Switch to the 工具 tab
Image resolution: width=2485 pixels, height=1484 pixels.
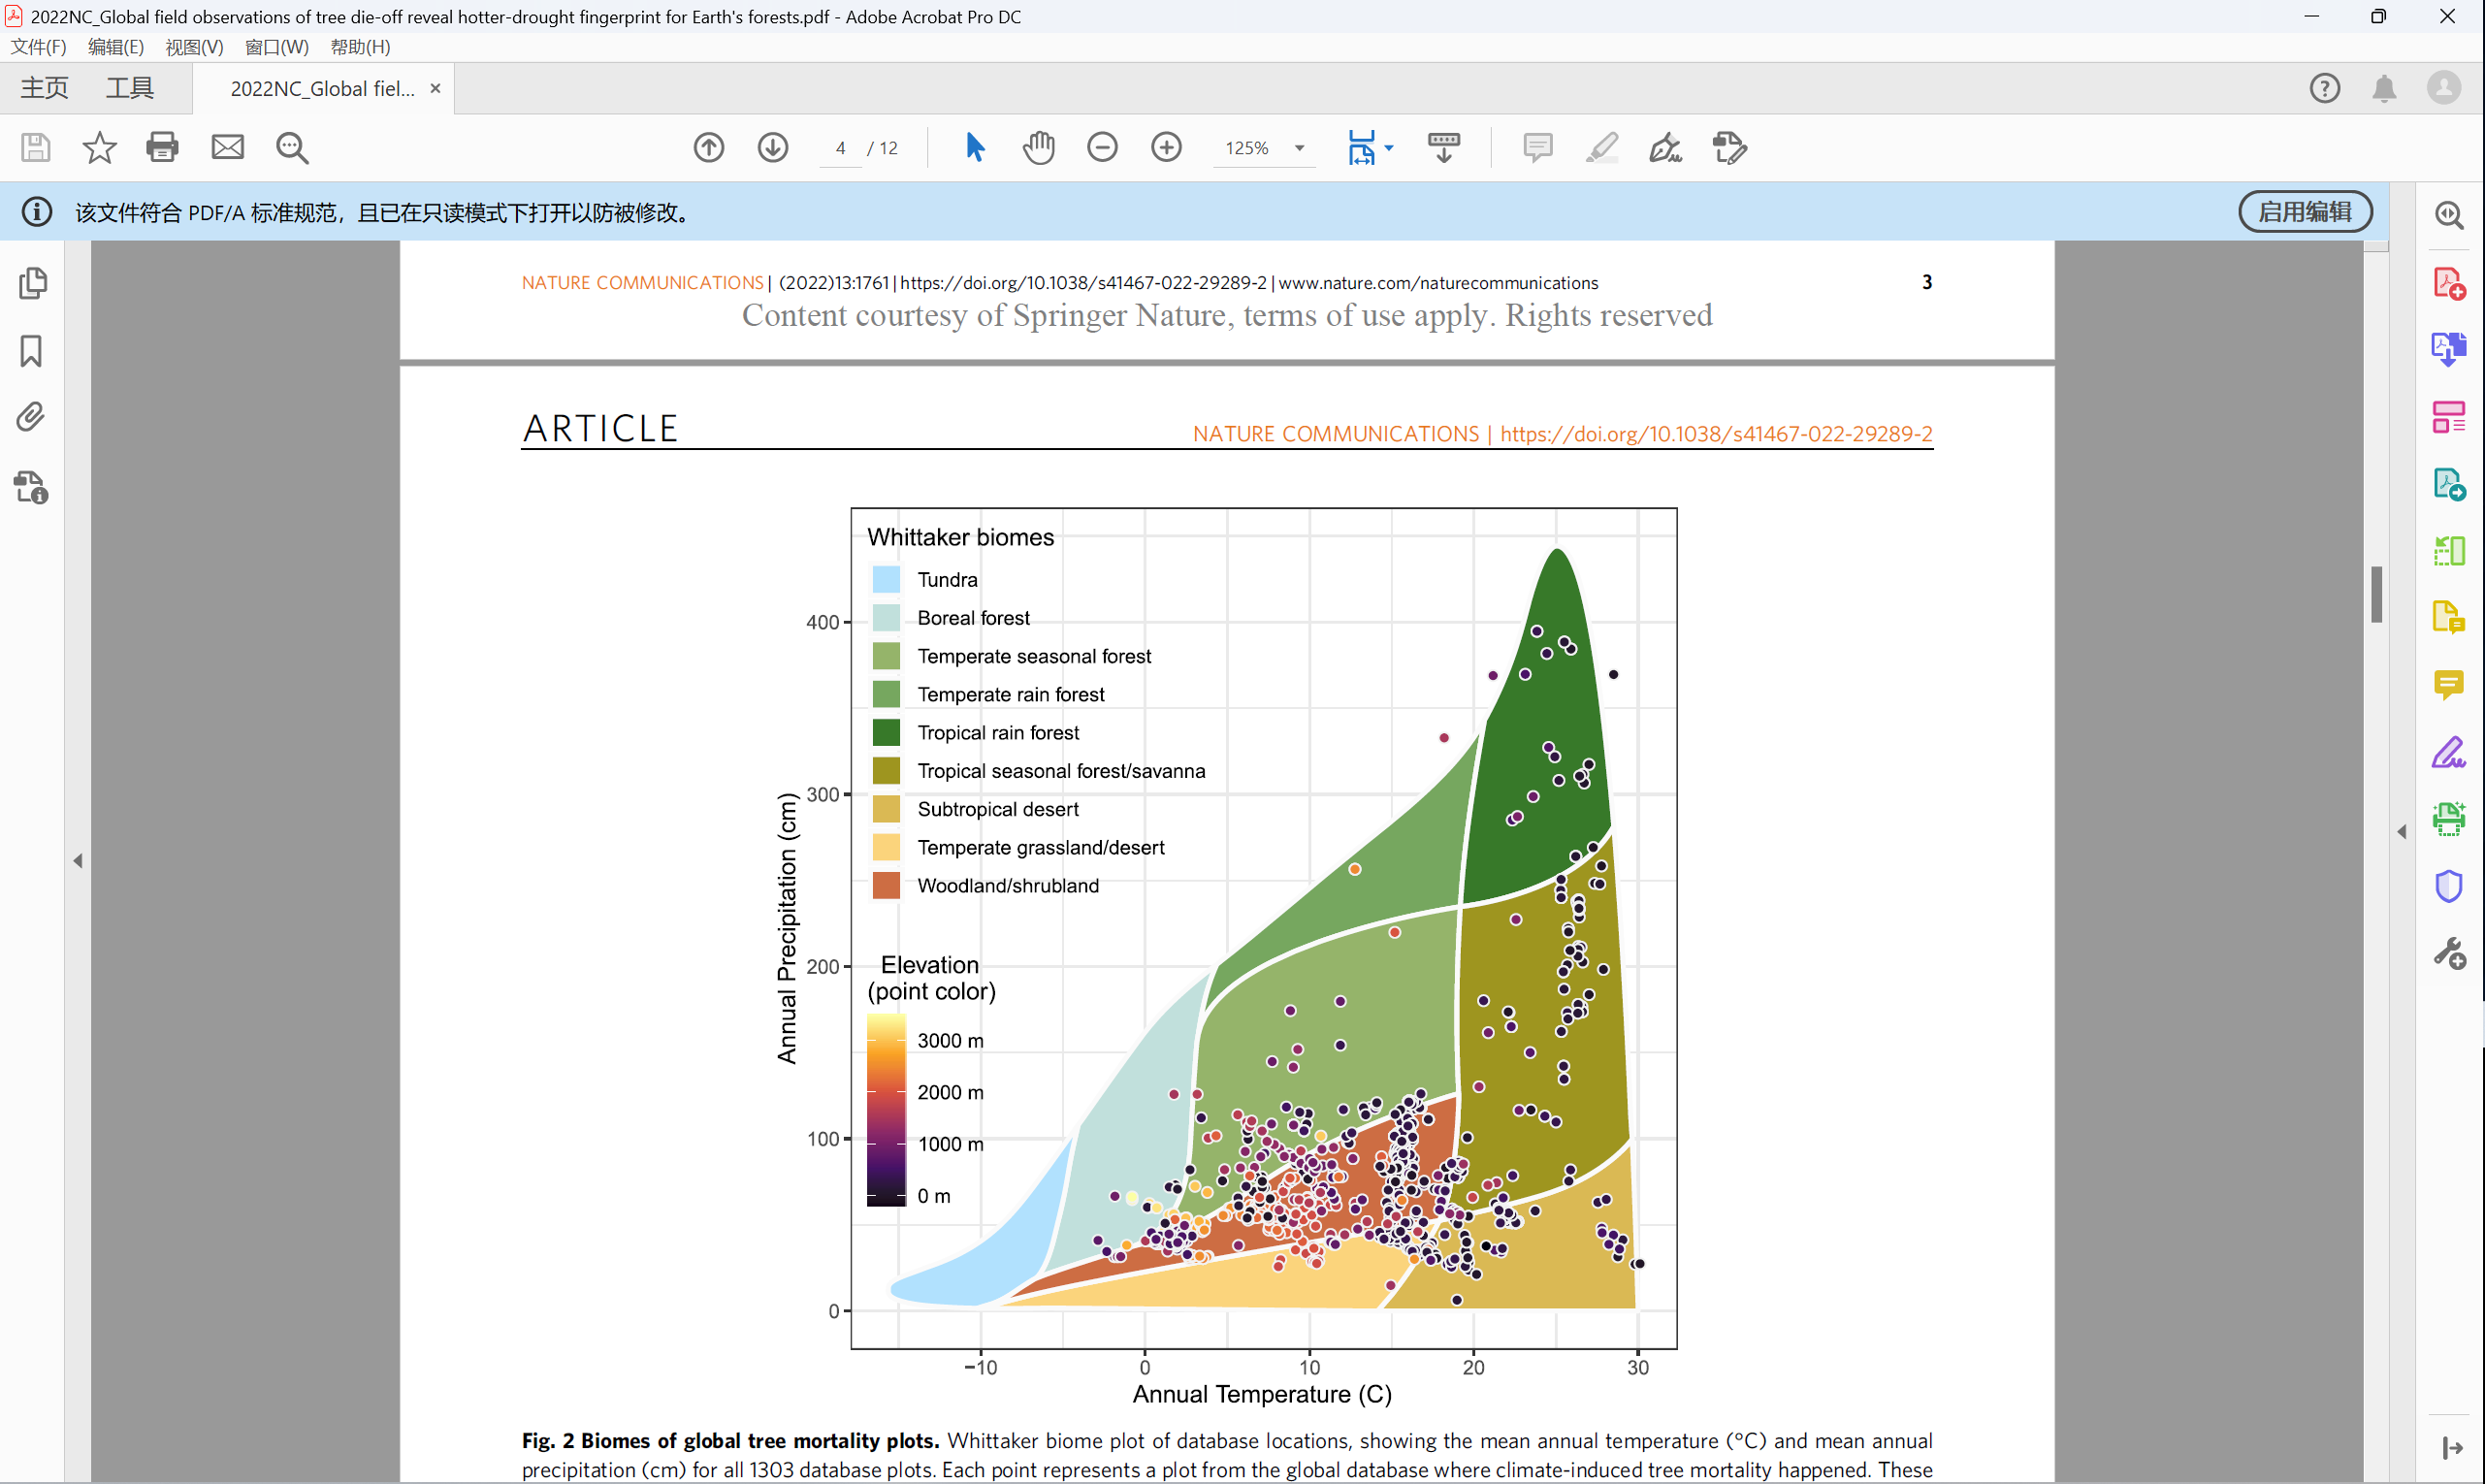coord(130,89)
